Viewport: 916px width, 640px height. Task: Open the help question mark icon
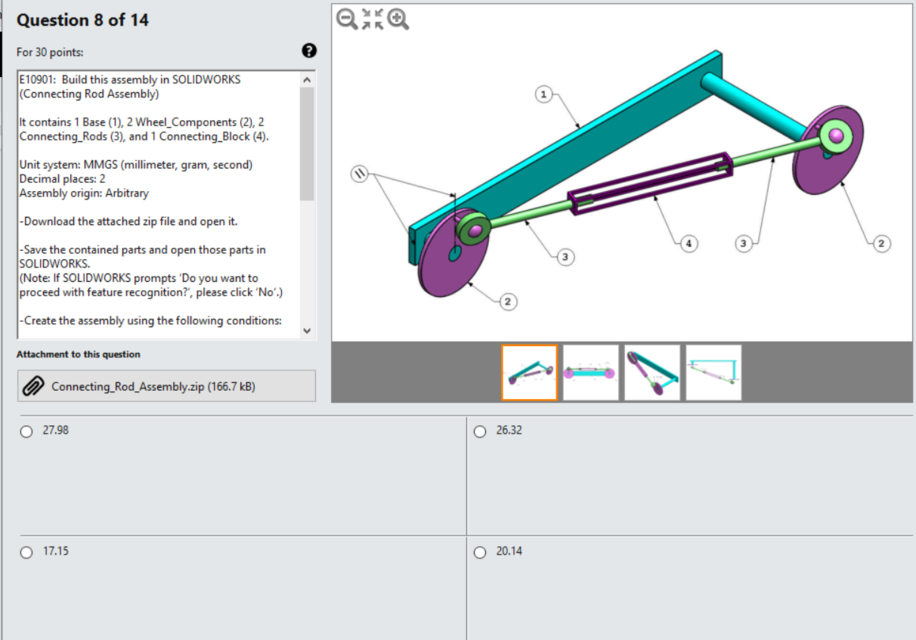click(308, 51)
